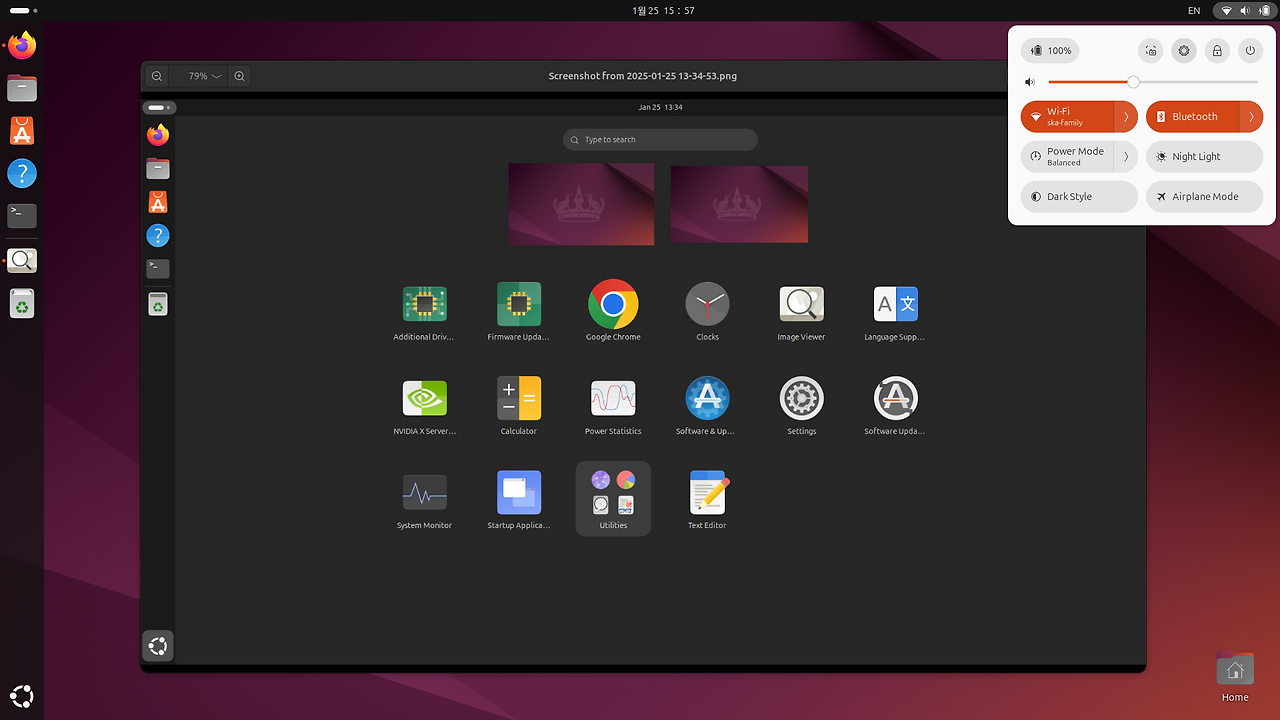Select Image Viewer in the Ubuntu dock

point(22,261)
